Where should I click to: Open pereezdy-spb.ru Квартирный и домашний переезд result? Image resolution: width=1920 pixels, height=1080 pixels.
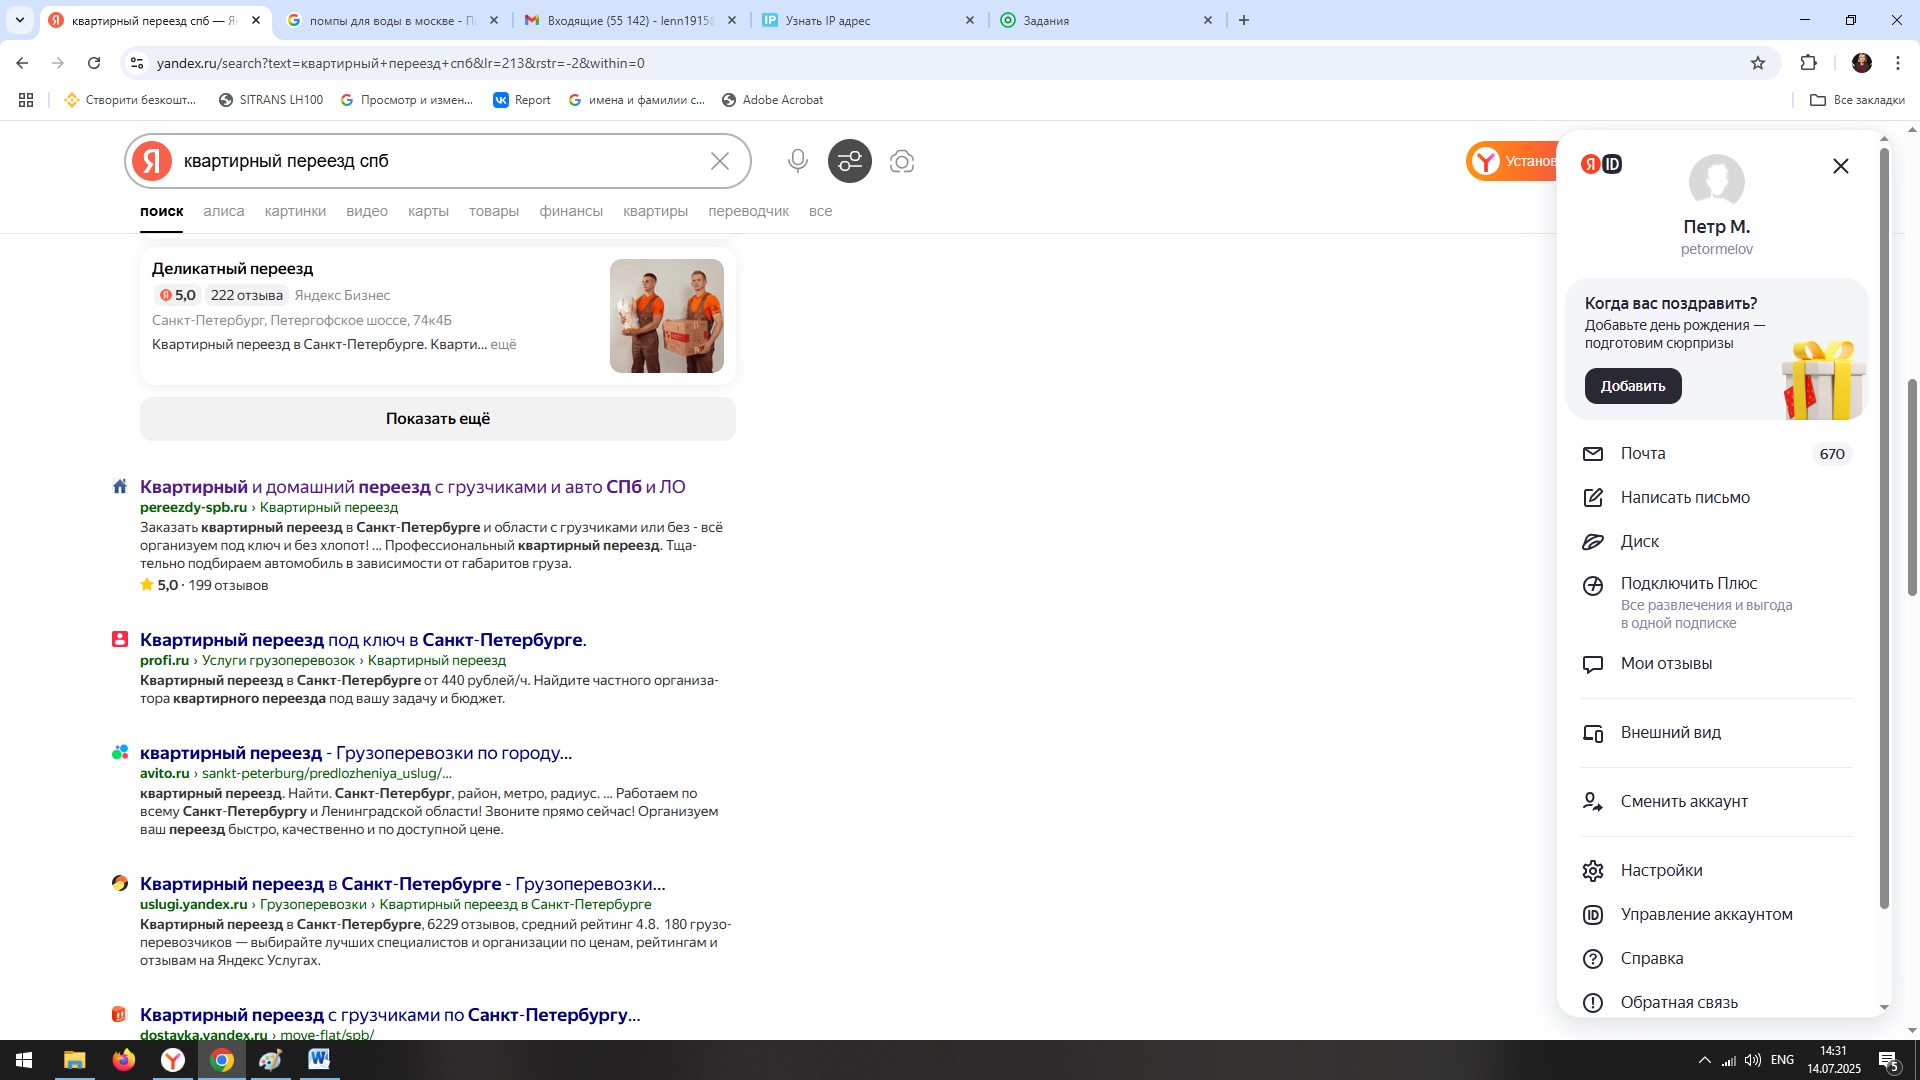[x=412, y=487]
